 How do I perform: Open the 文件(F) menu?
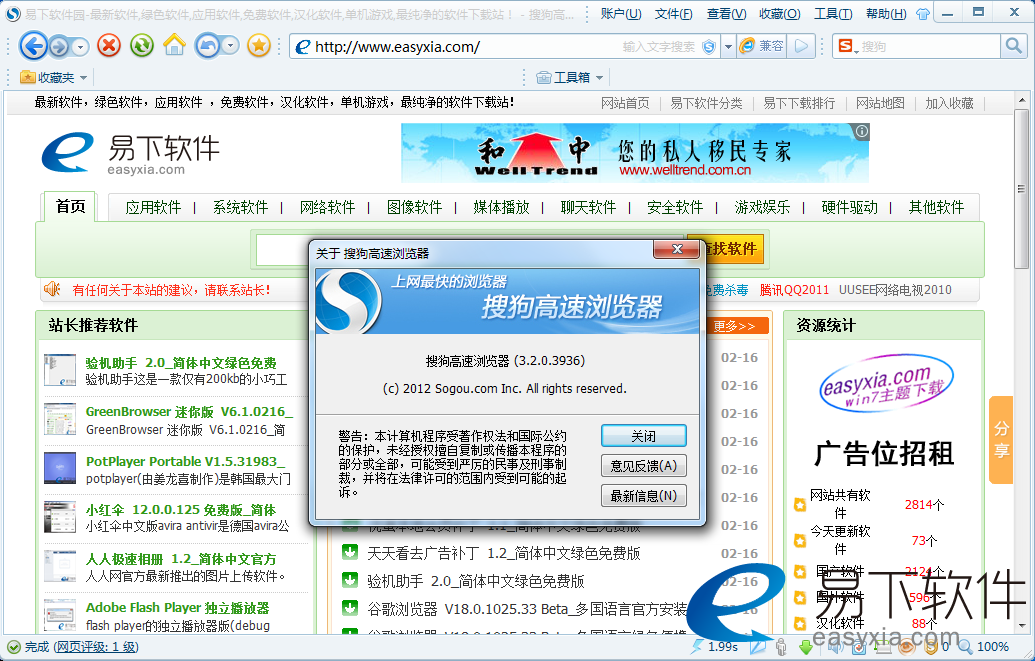[x=673, y=14]
